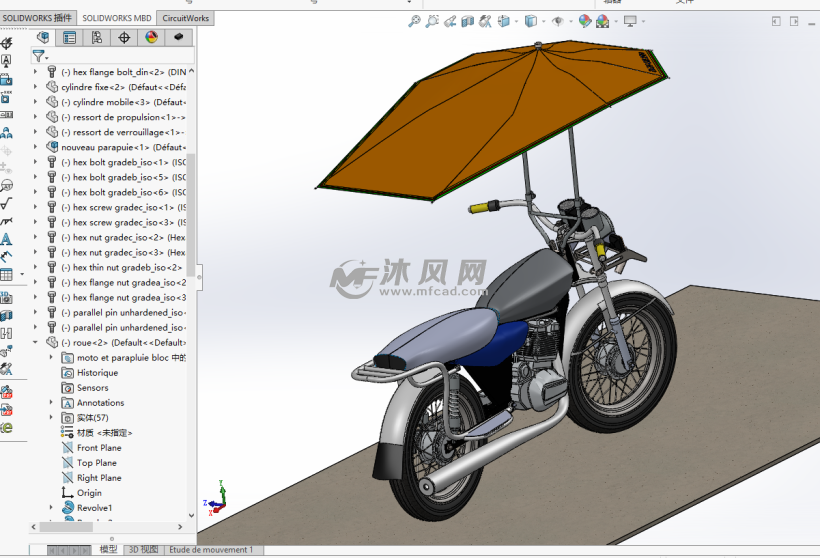This screenshot has width=820, height=558.
Task: Click the Zoom to Fit magnifier icon
Action: click(x=414, y=21)
